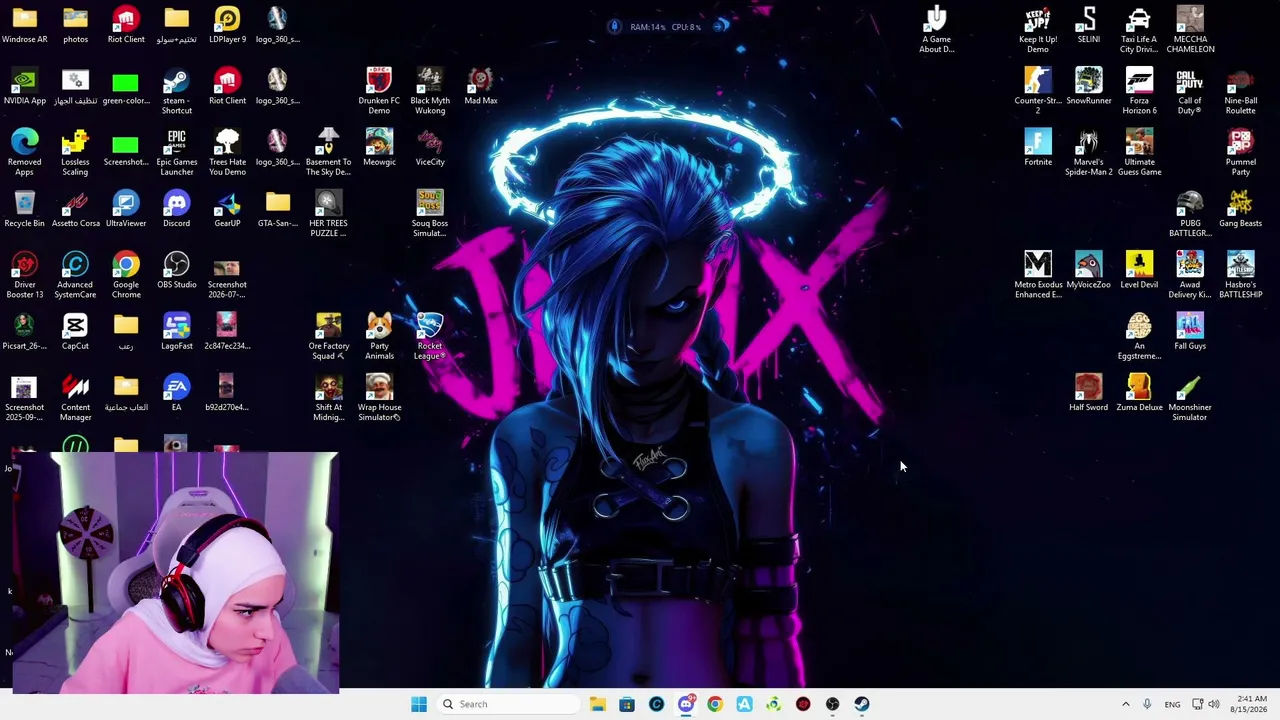Open Counter-Strike 2
1280x720 pixels.
coord(1038,92)
